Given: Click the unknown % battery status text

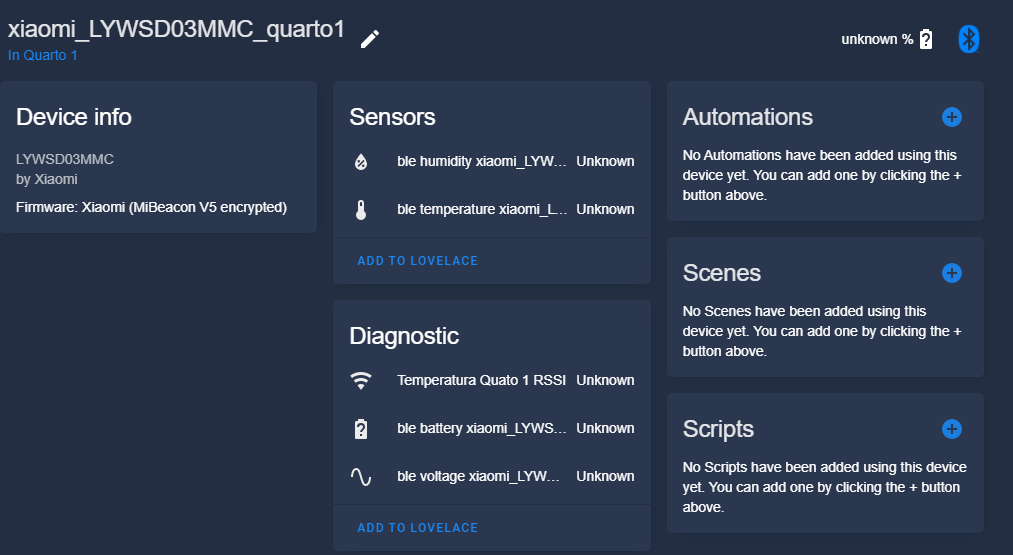Looking at the screenshot, I should coord(877,39).
